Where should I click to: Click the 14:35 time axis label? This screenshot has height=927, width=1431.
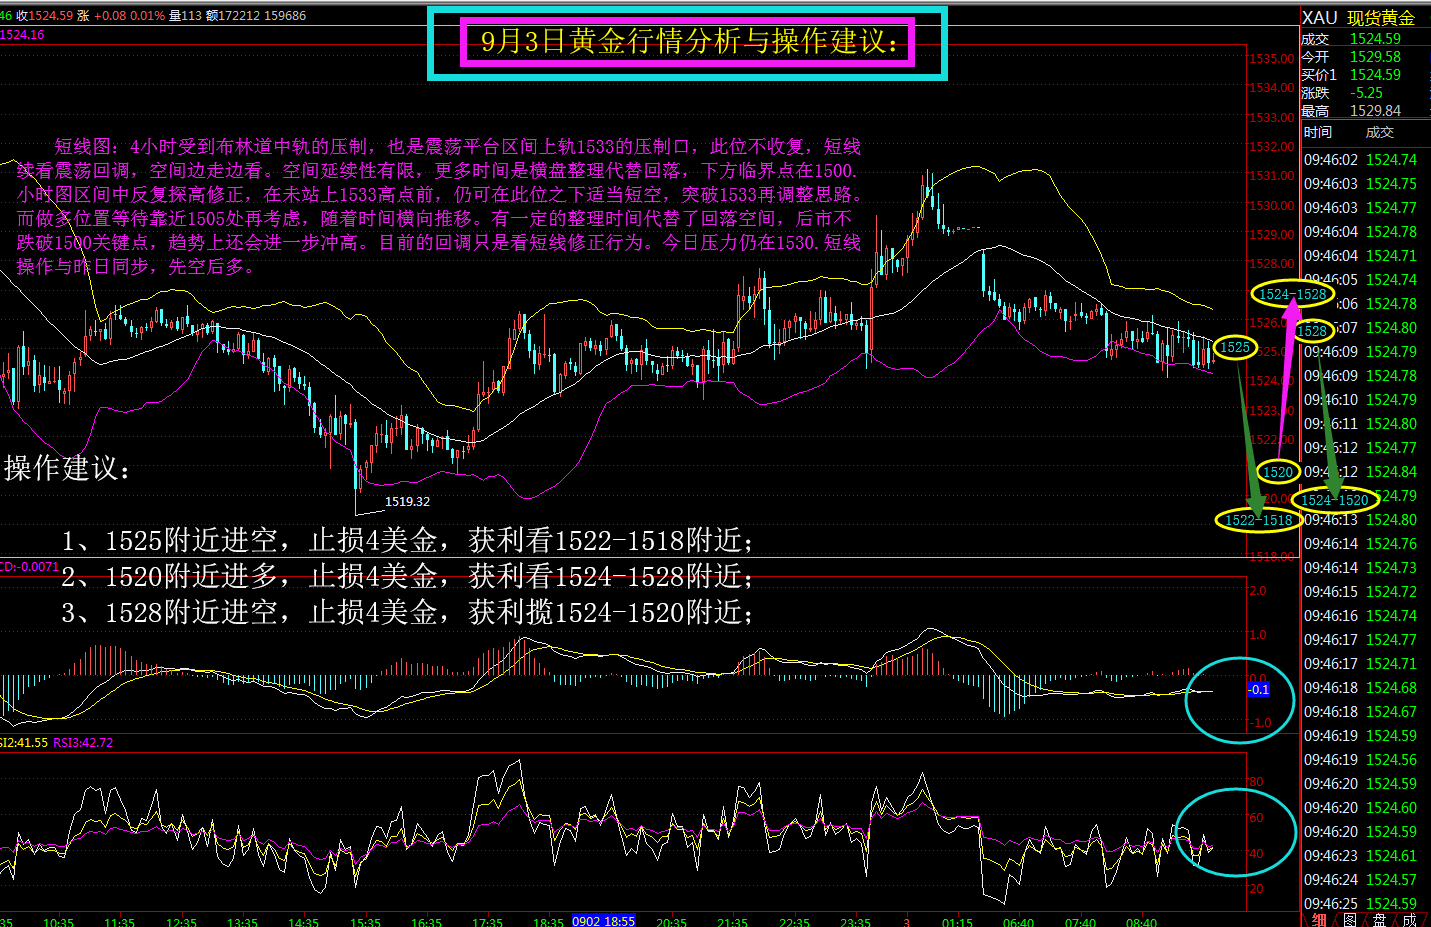coord(303,921)
